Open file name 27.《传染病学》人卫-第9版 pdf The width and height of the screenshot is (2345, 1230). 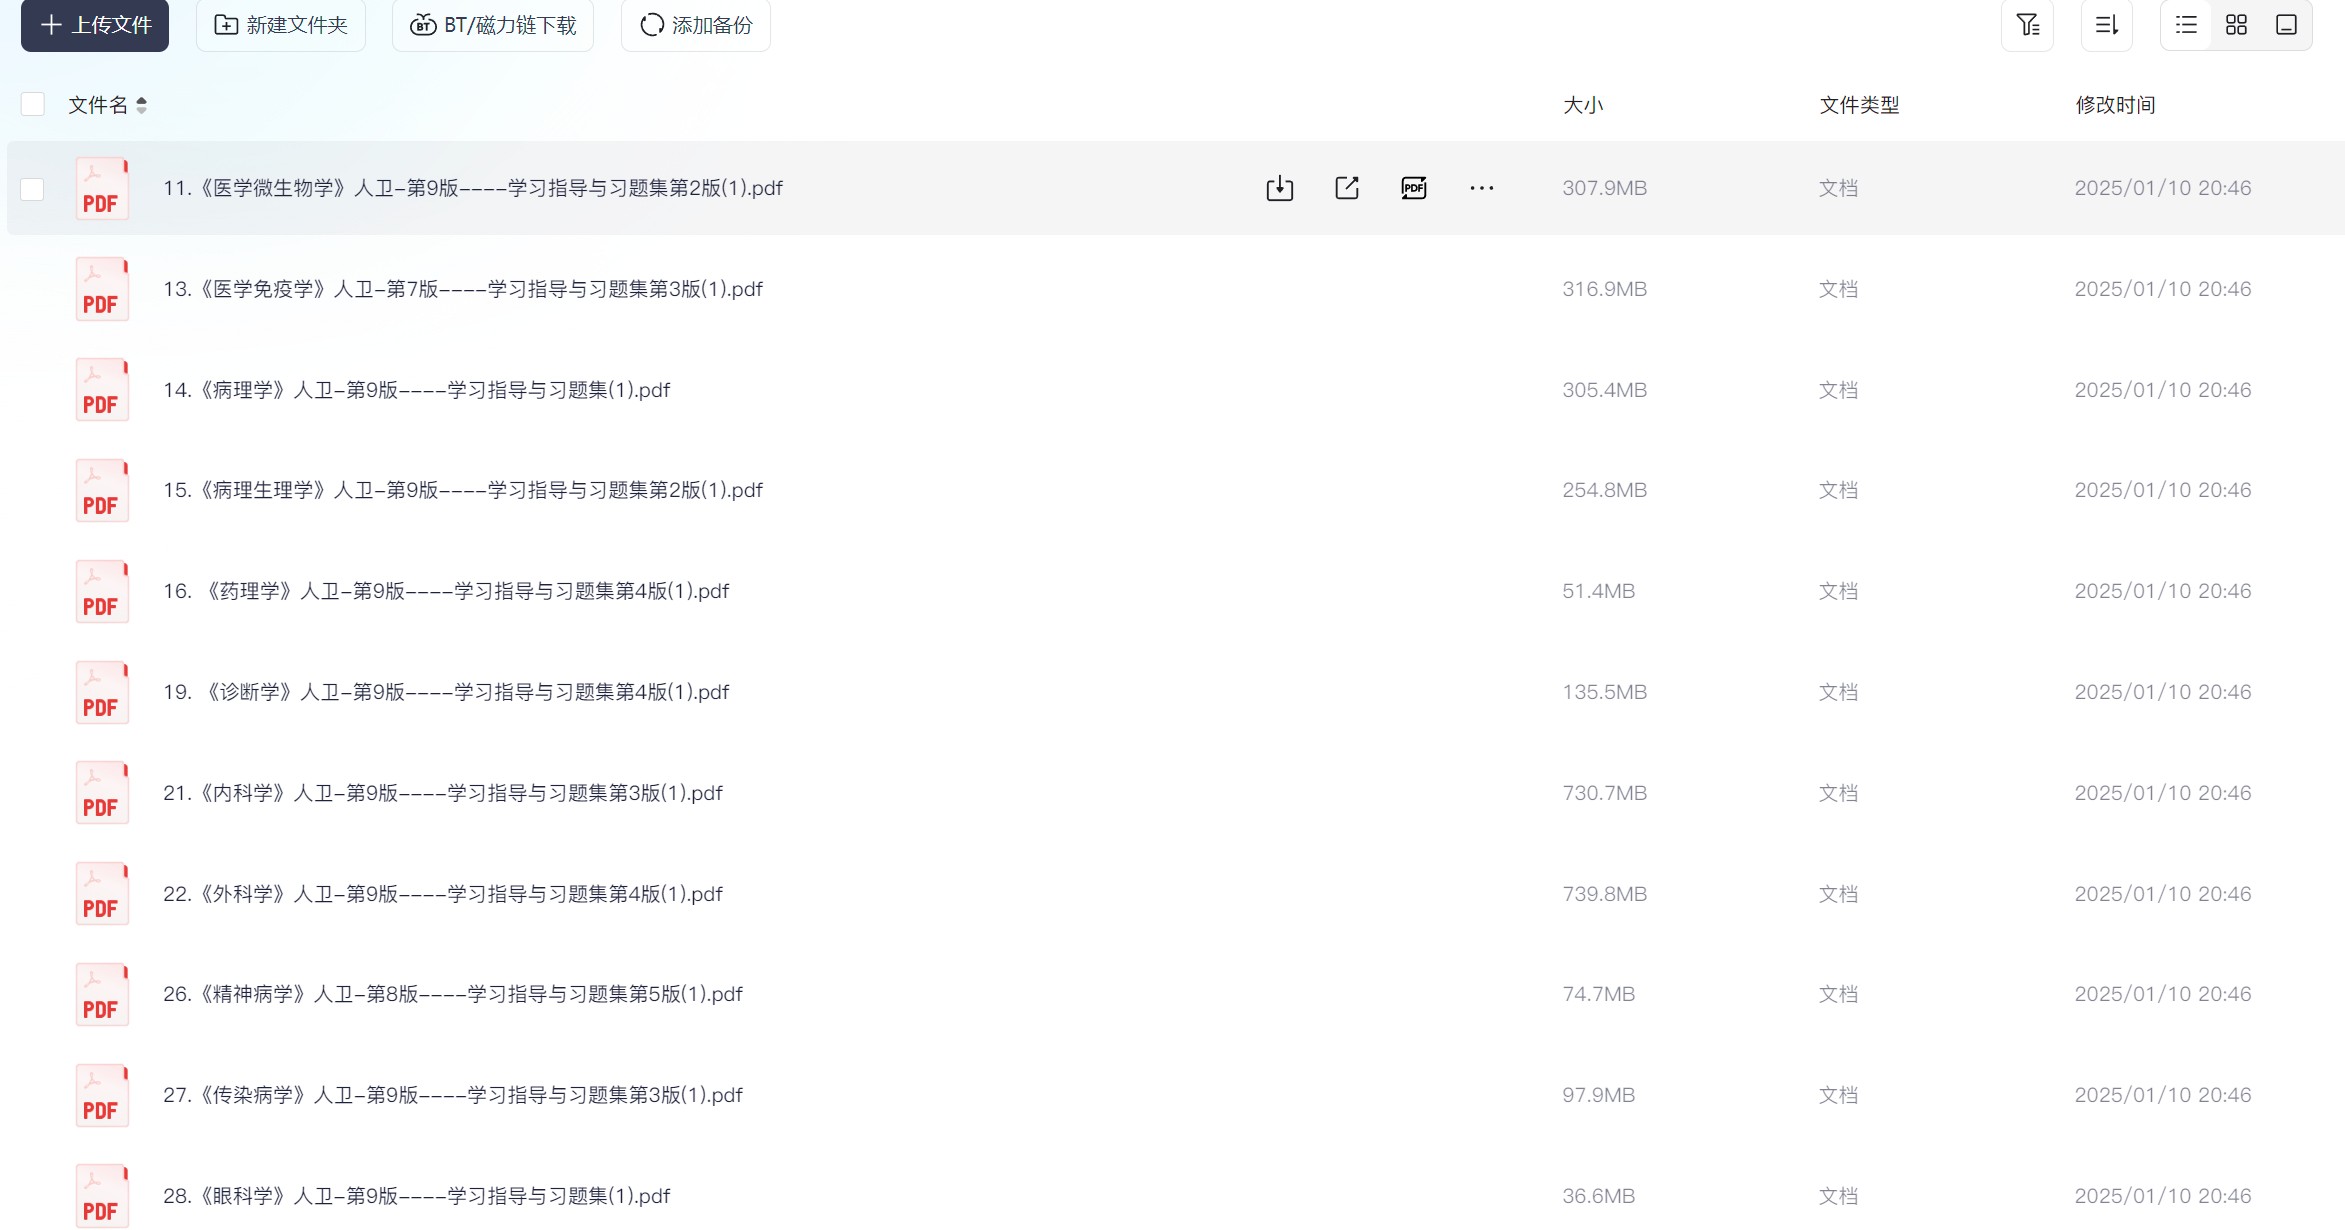453,1095
